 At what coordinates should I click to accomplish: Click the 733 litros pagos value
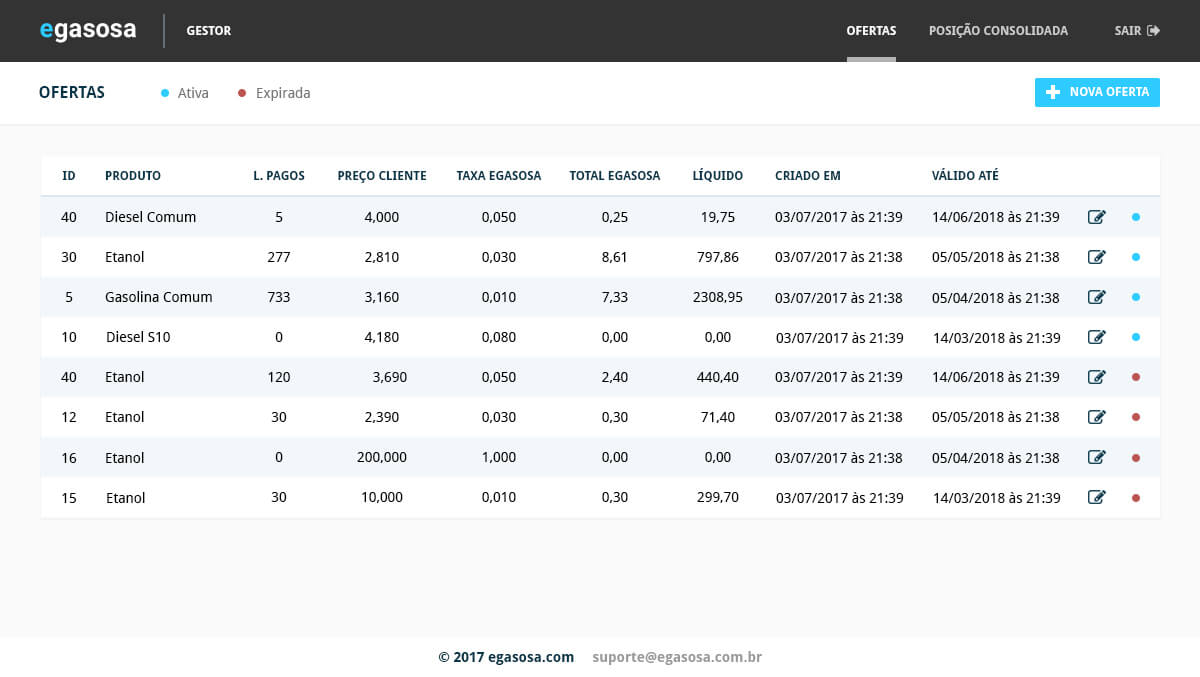(x=279, y=297)
